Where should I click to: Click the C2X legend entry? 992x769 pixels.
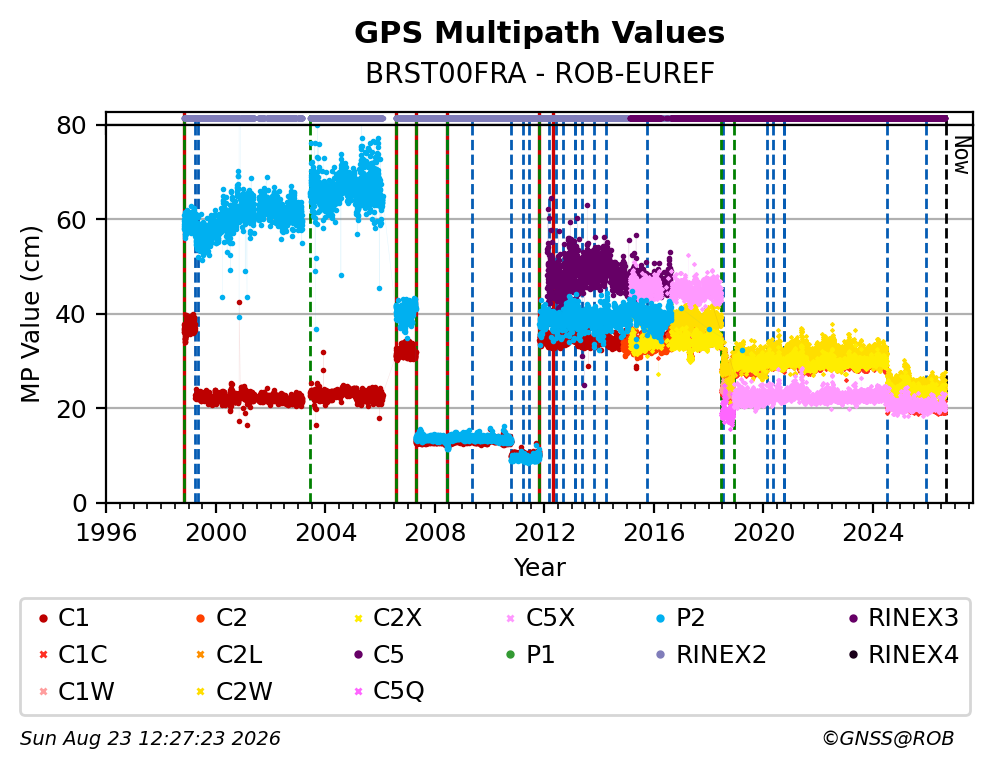[387, 618]
